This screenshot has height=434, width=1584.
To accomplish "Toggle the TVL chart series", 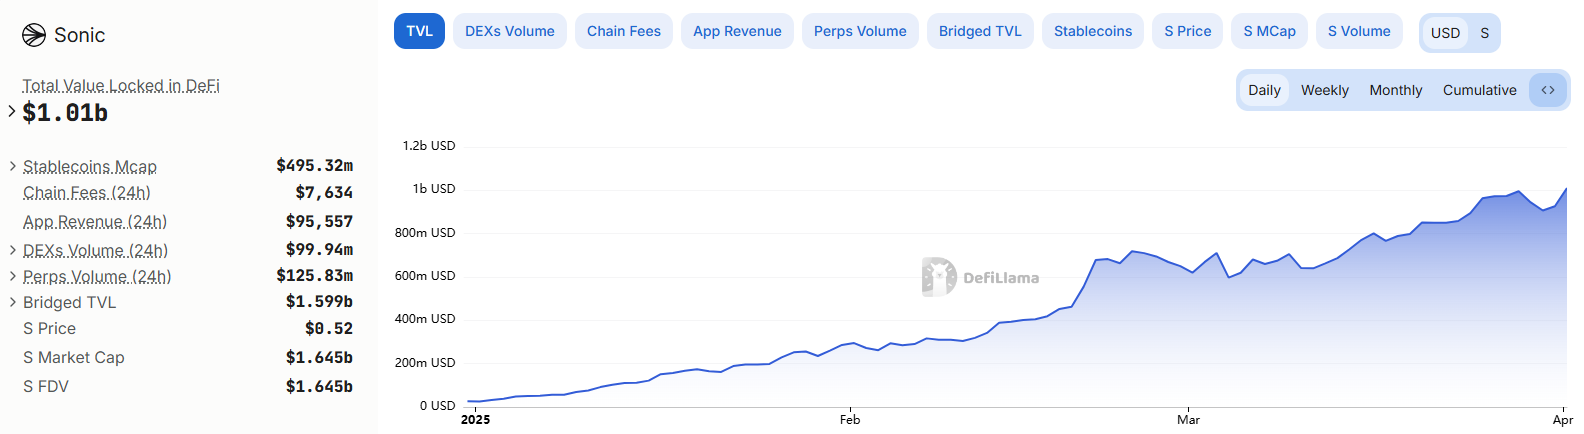I will coord(419,31).
